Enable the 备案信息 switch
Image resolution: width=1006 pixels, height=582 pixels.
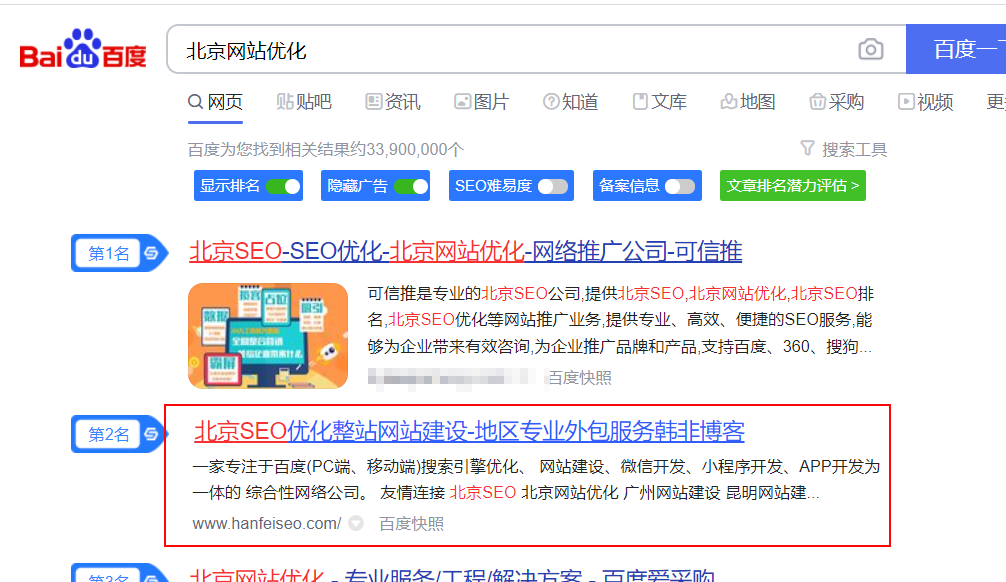(x=680, y=186)
